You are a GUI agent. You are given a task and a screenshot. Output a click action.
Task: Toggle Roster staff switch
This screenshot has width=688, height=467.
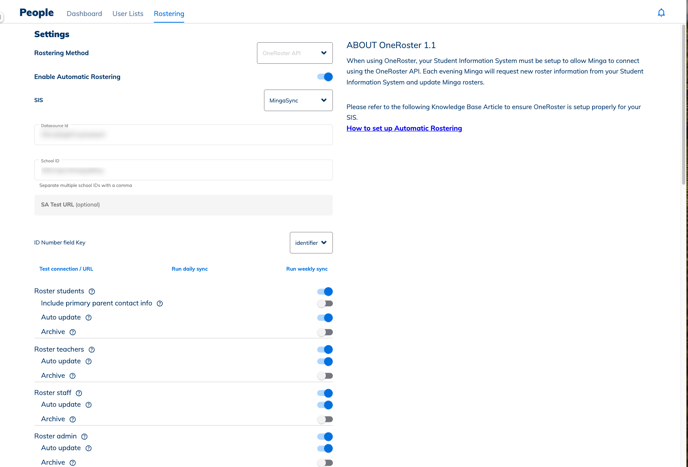[325, 393]
